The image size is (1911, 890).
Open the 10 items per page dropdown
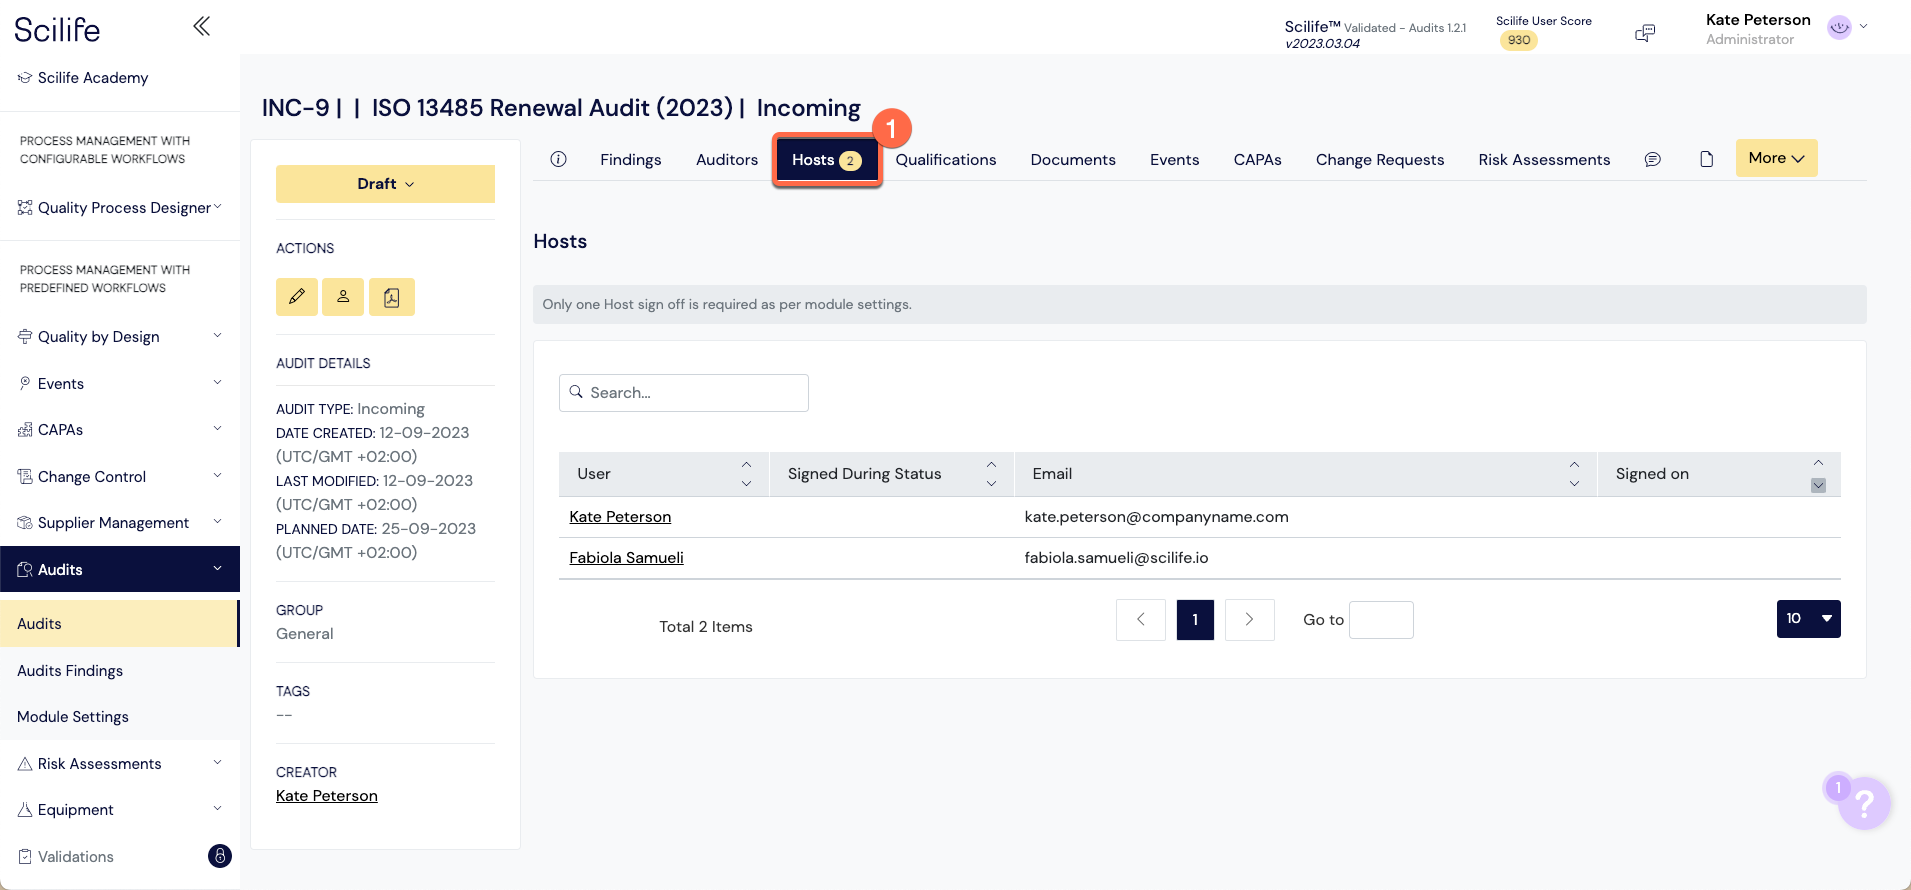pyautogui.click(x=1808, y=619)
